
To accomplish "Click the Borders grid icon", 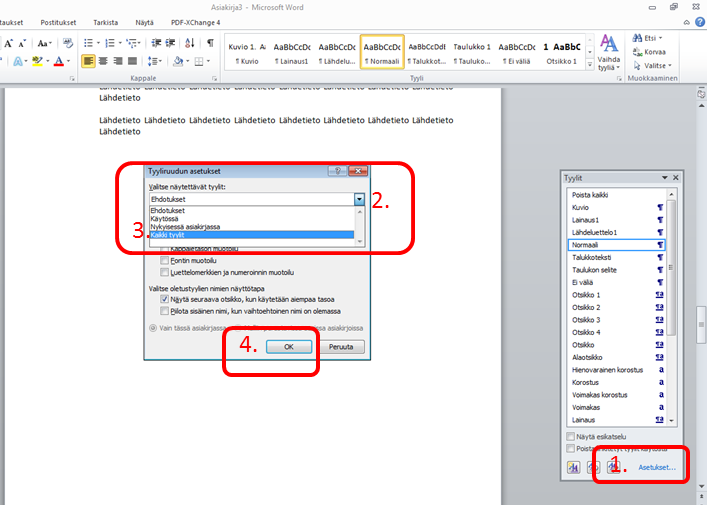I will pos(199,61).
